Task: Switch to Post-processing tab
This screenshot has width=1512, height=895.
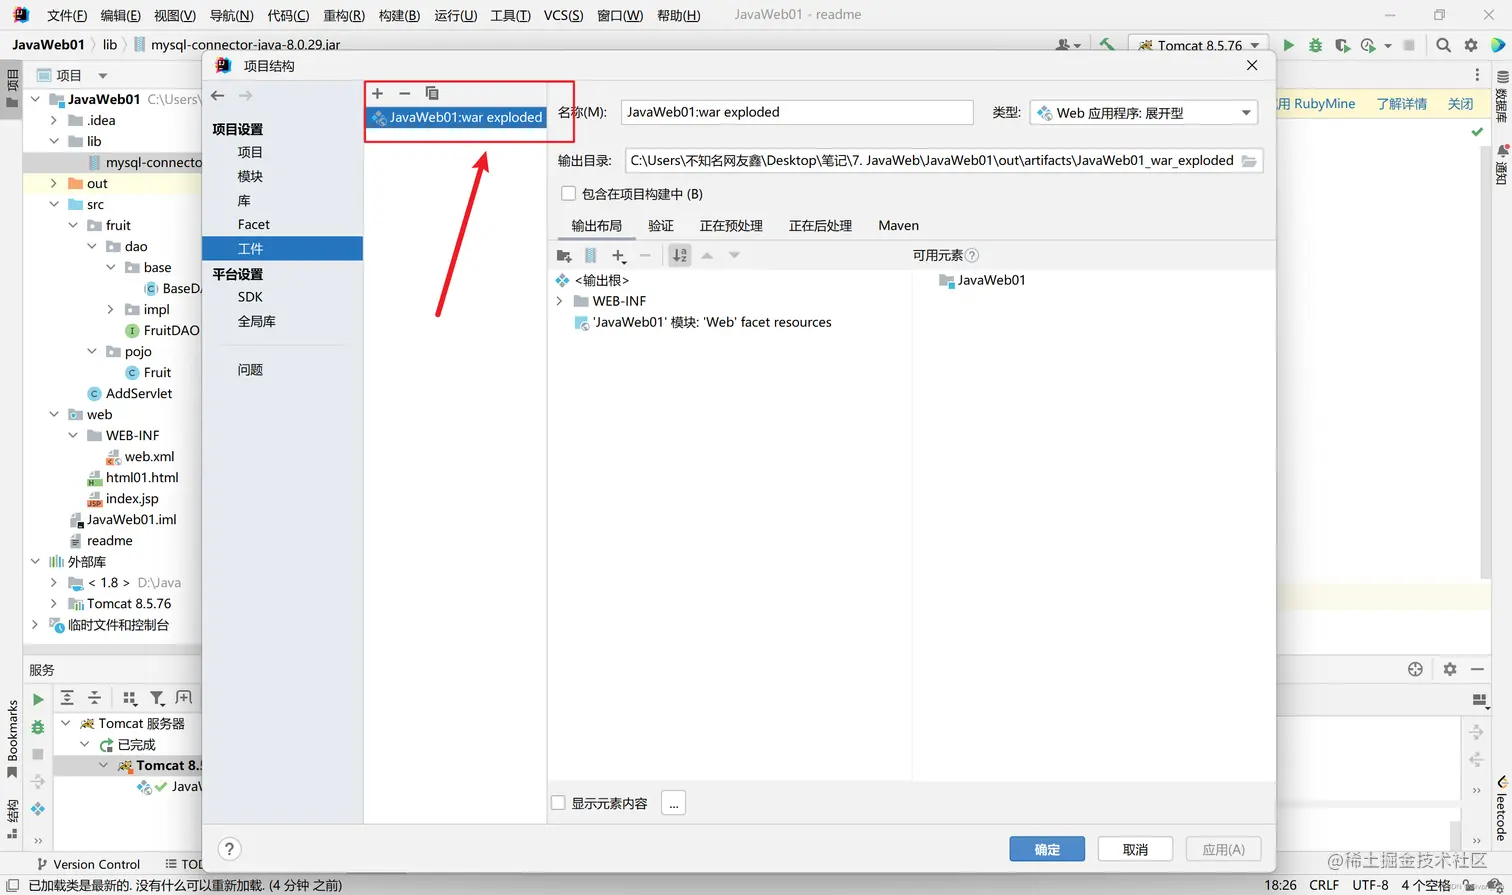Action: [820, 226]
